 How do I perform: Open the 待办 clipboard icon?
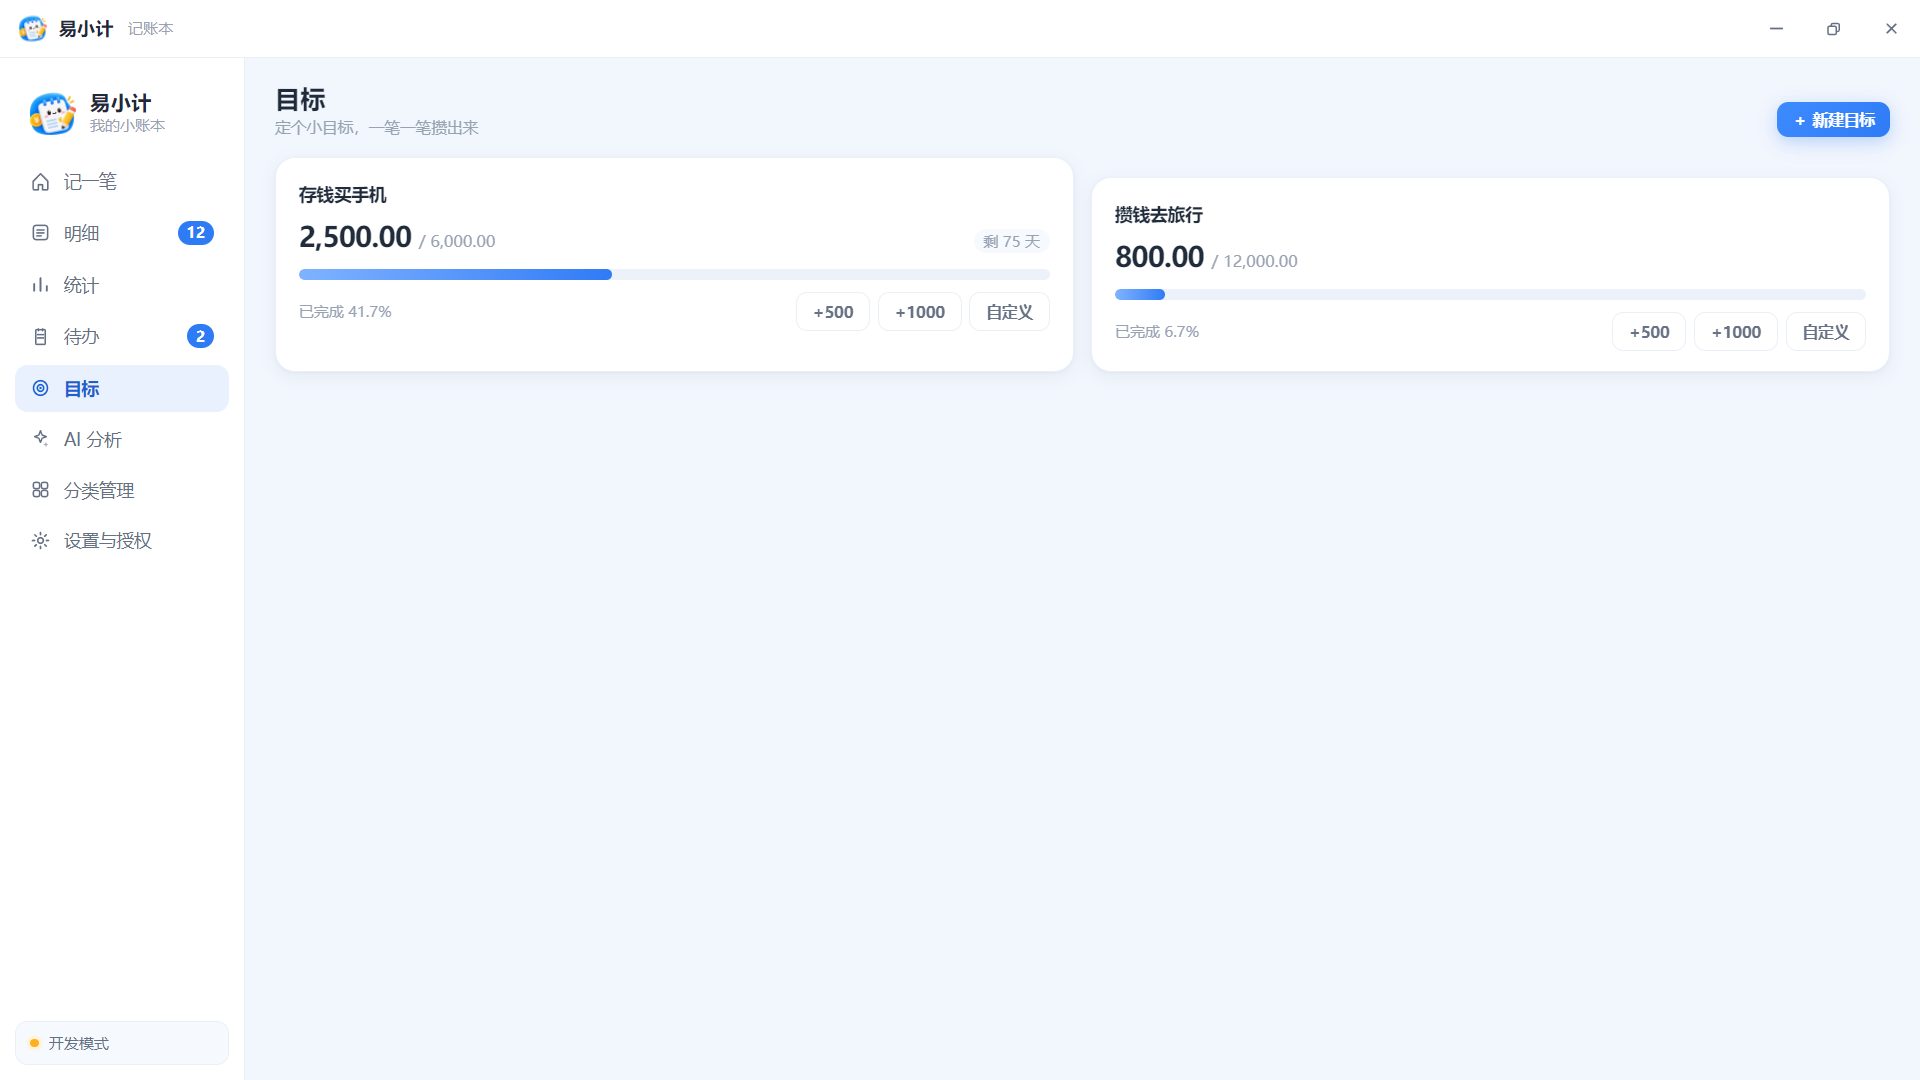coord(40,337)
